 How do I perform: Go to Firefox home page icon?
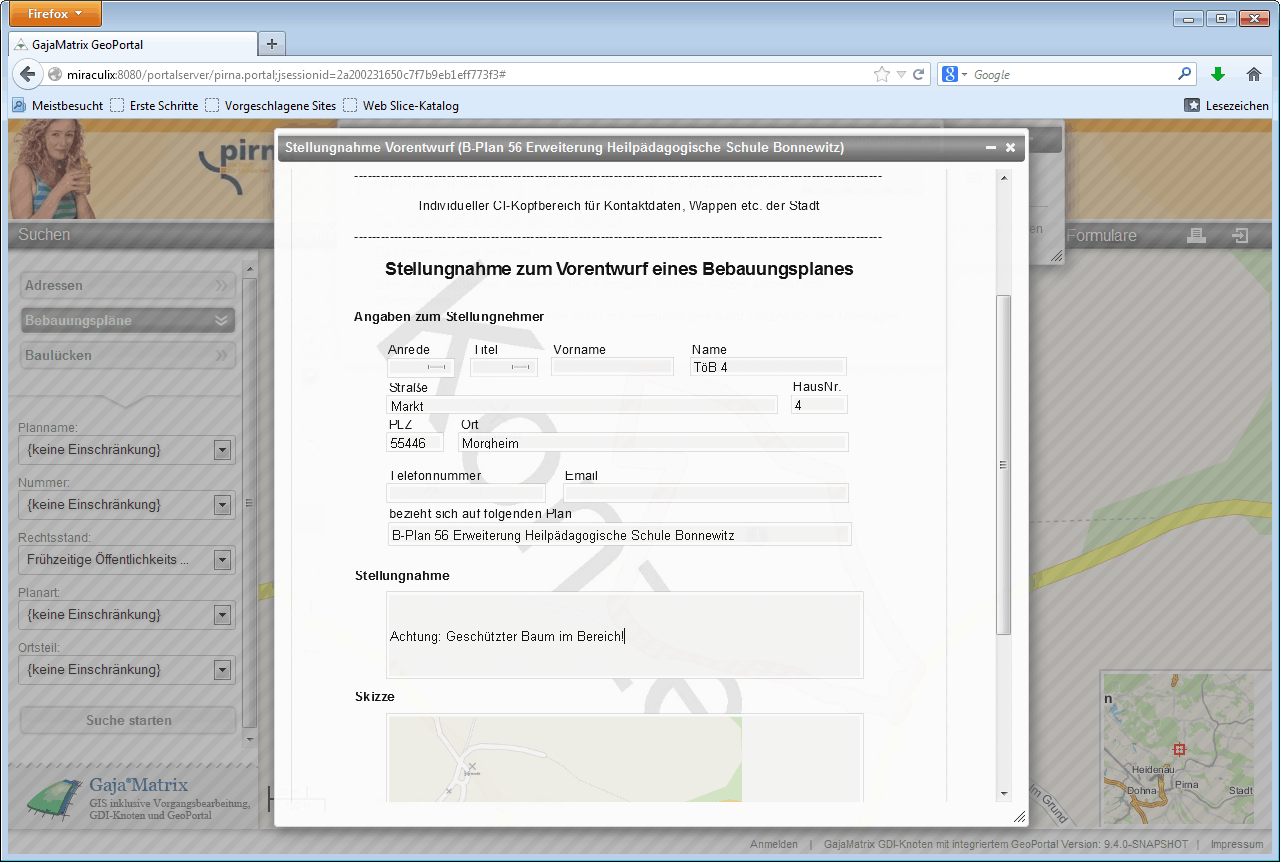[1253, 74]
